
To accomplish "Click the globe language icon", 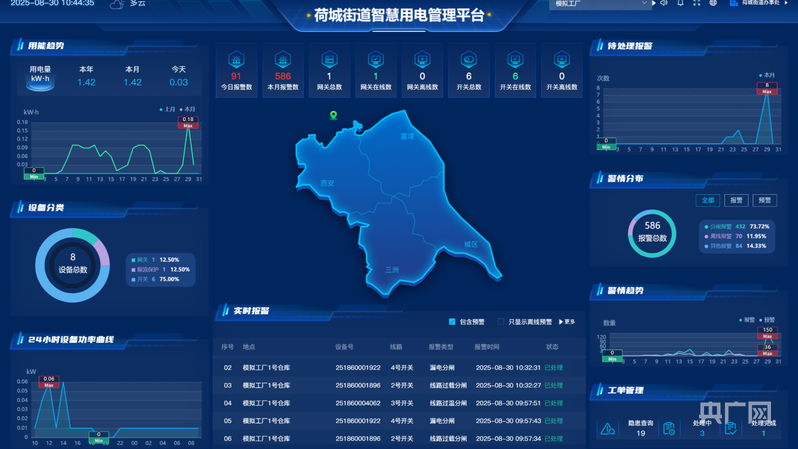I will point(713,4).
